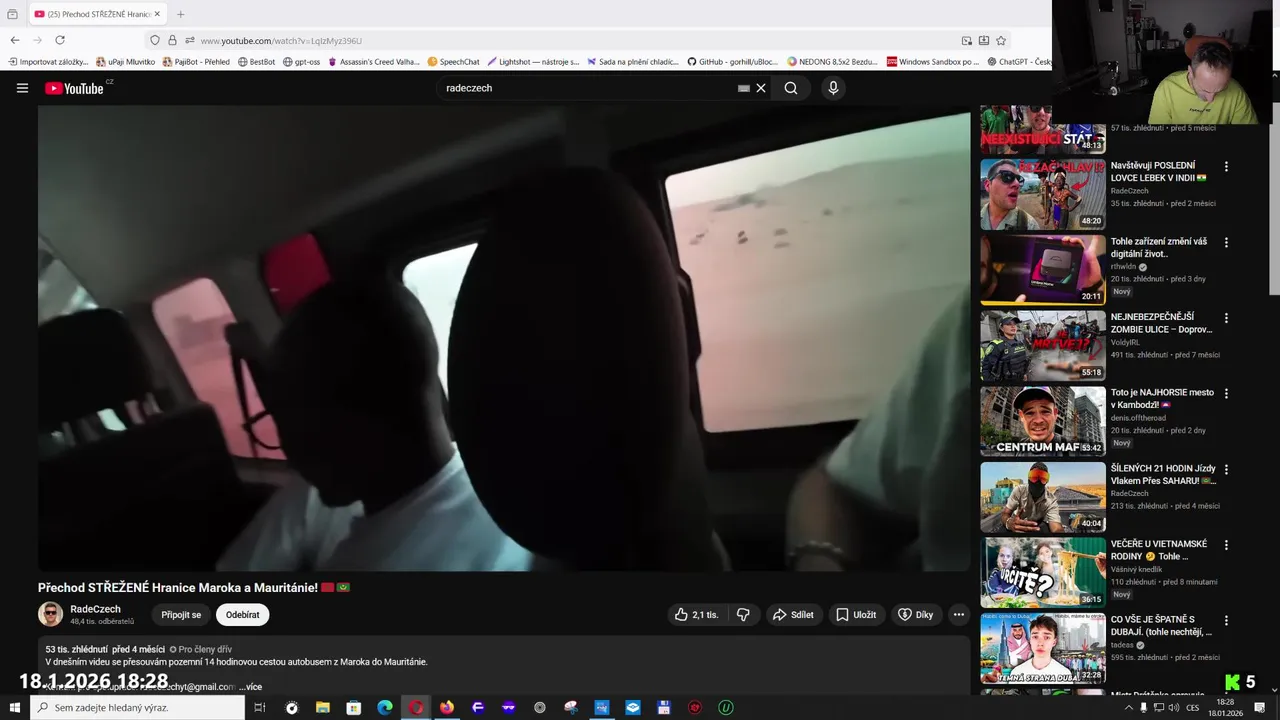
Task: Click the main video player frame
Action: point(504,340)
